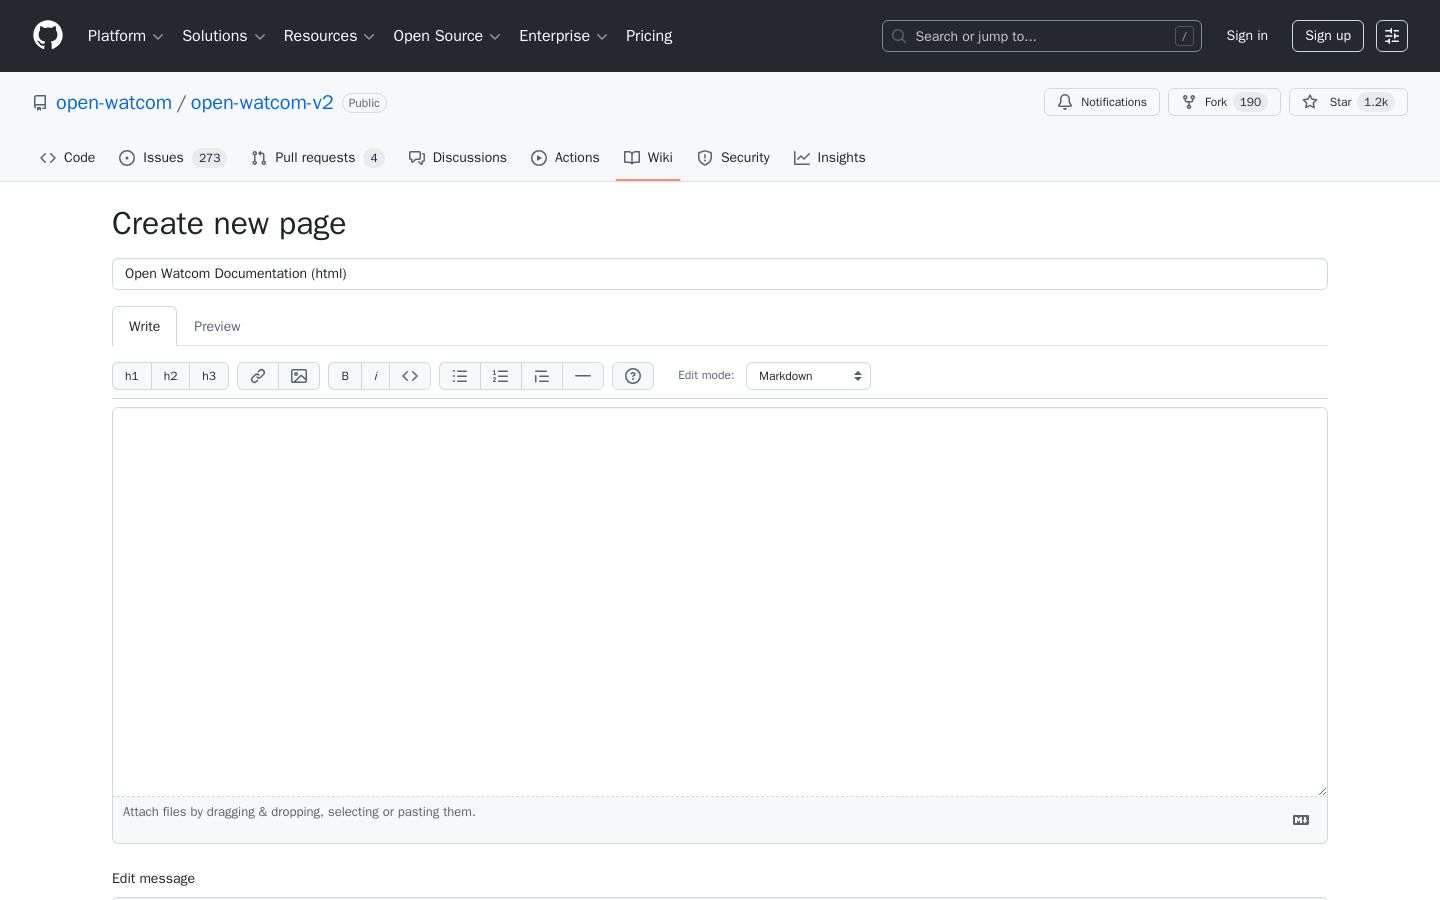Click the Sign in link
The height and width of the screenshot is (900, 1440).
[1247, 36]
